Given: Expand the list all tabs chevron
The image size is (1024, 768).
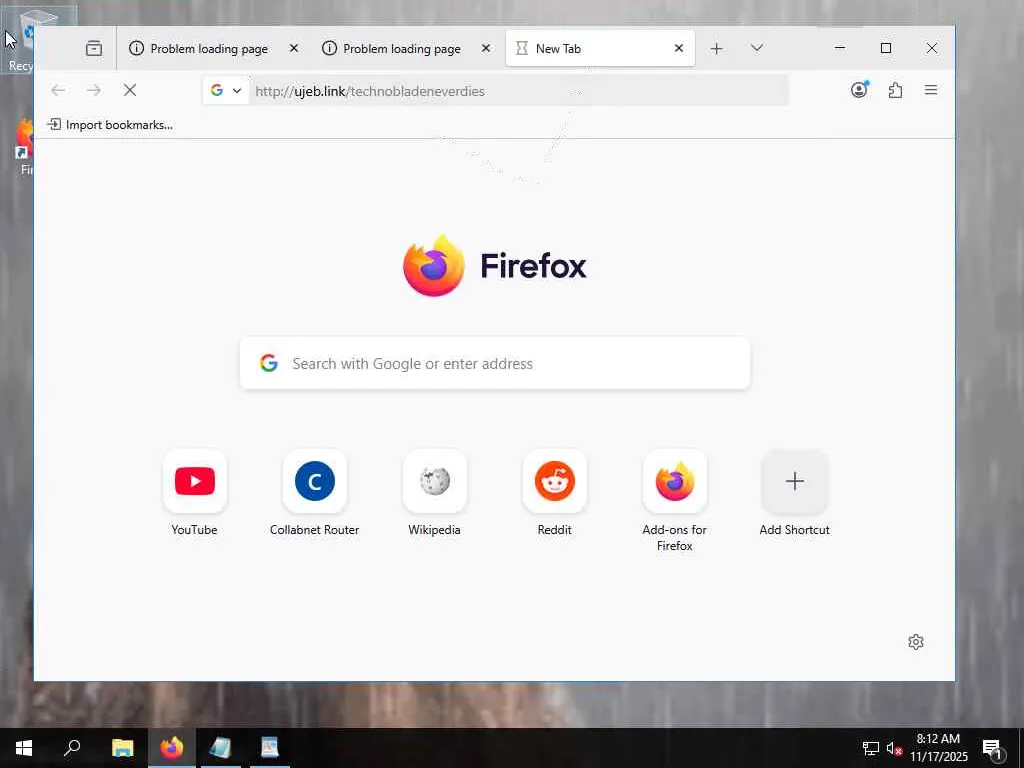Looking at the screenshot, I should 757,48.
